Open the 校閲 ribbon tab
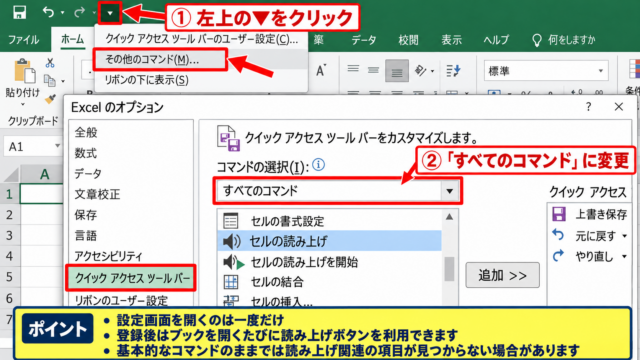640x360 pixels. (408, 40)
